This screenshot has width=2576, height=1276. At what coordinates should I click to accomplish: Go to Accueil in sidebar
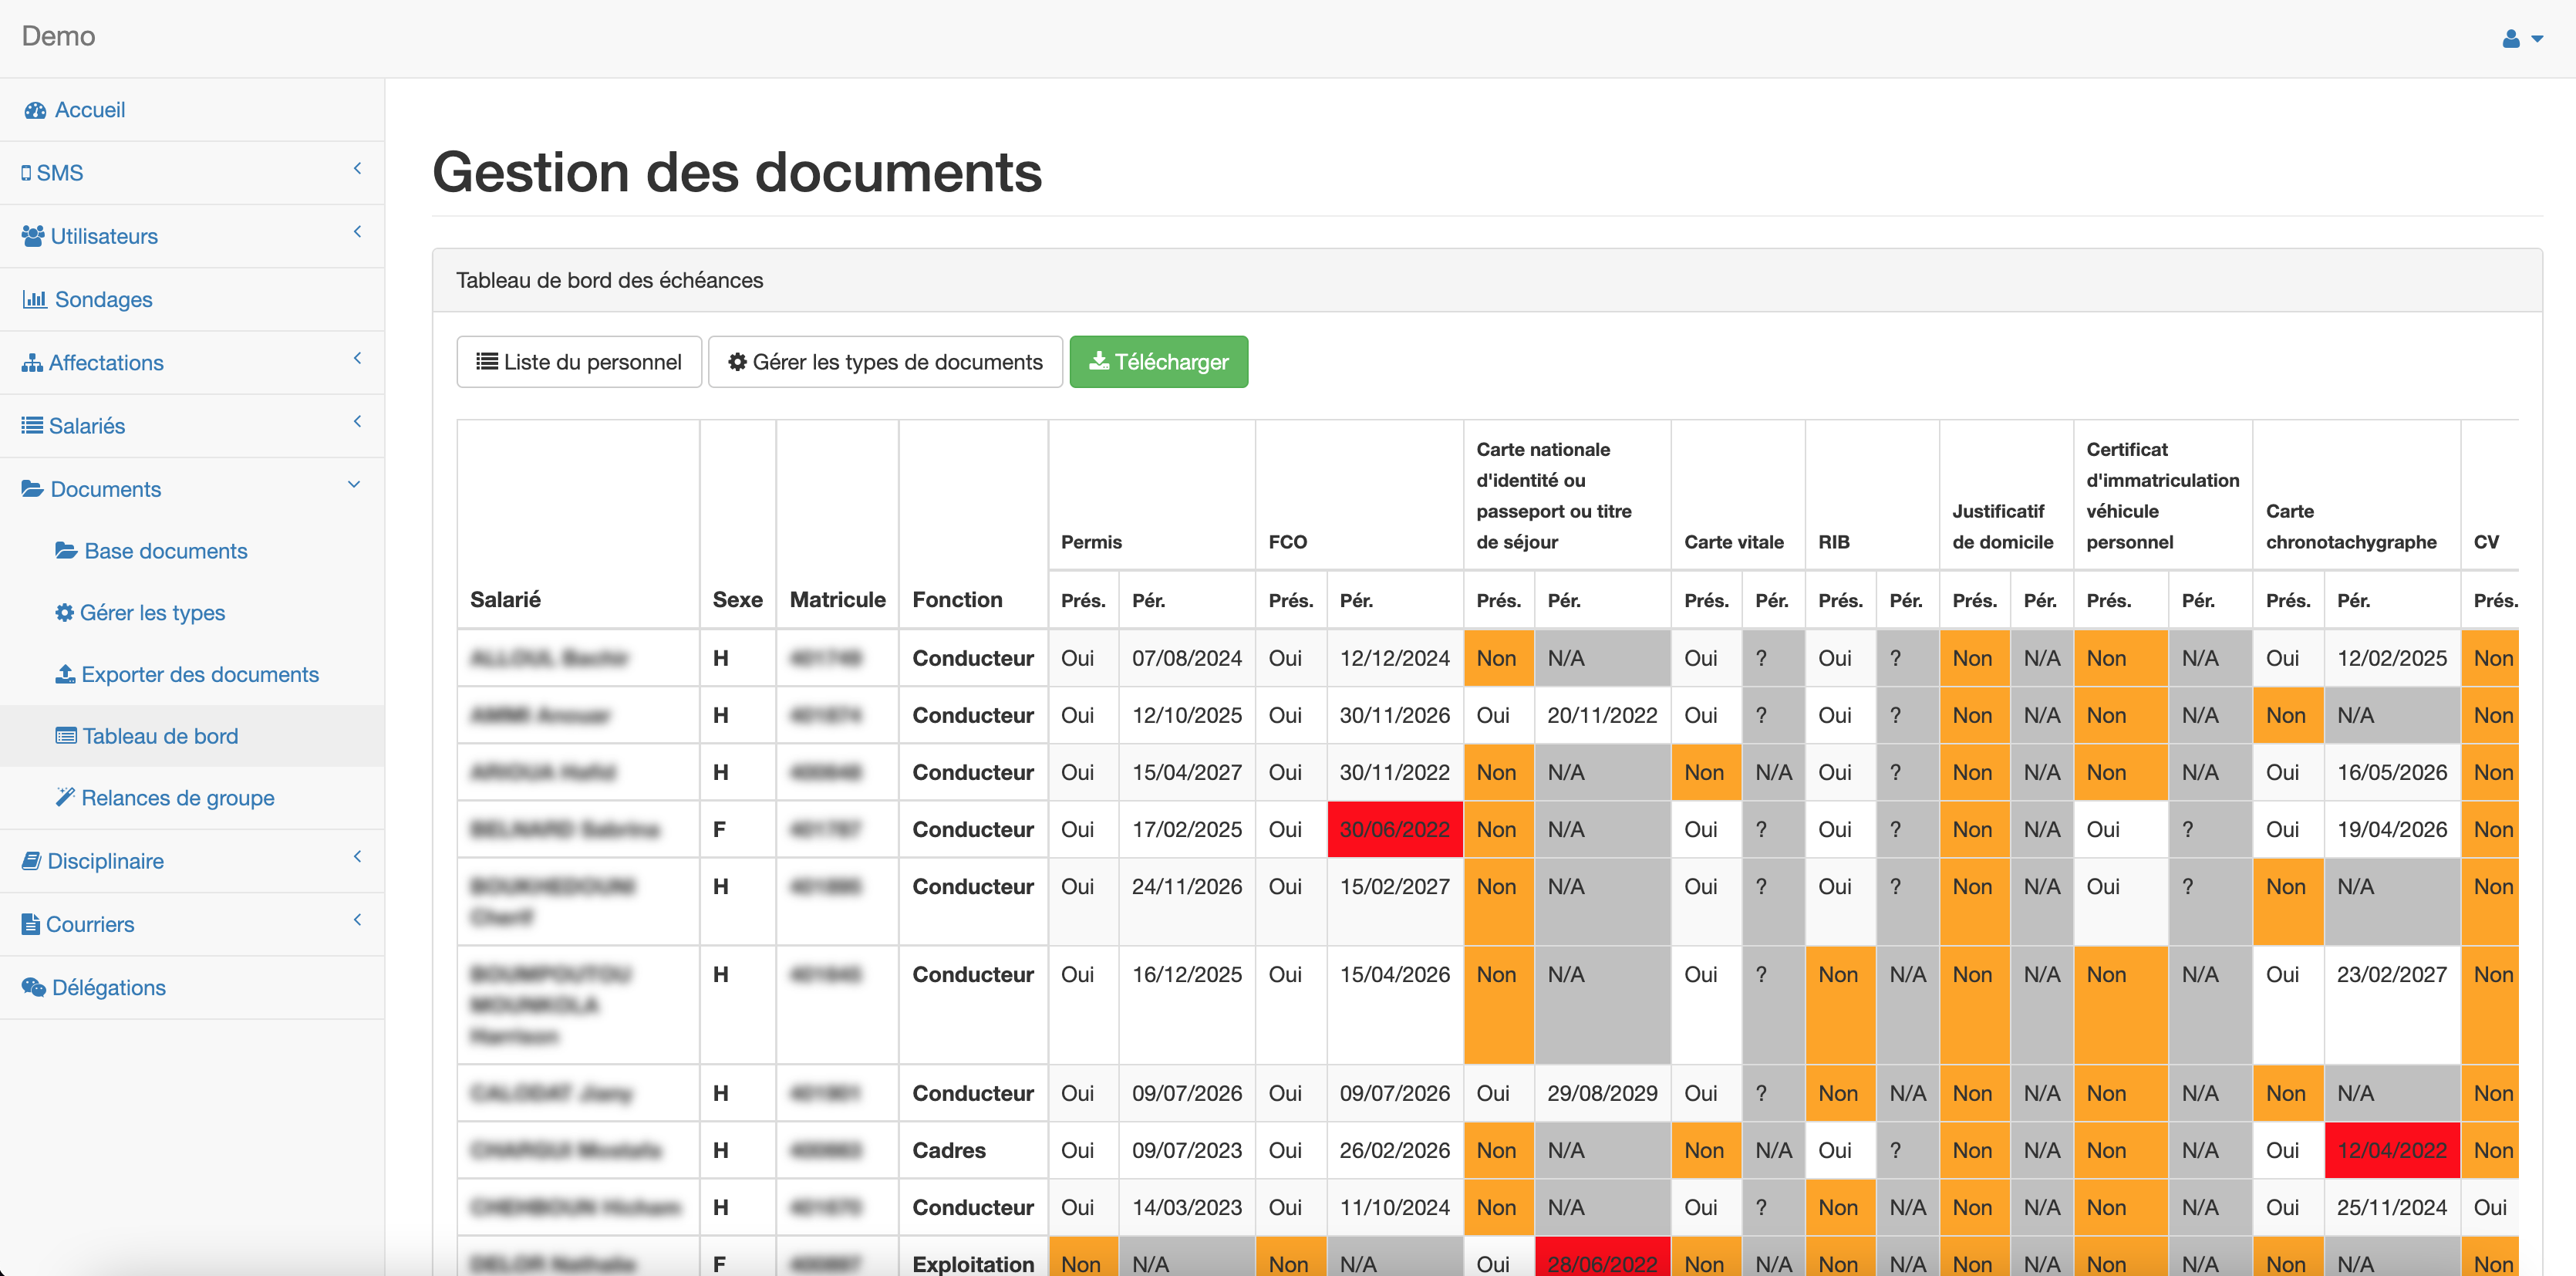click(192, 110)
